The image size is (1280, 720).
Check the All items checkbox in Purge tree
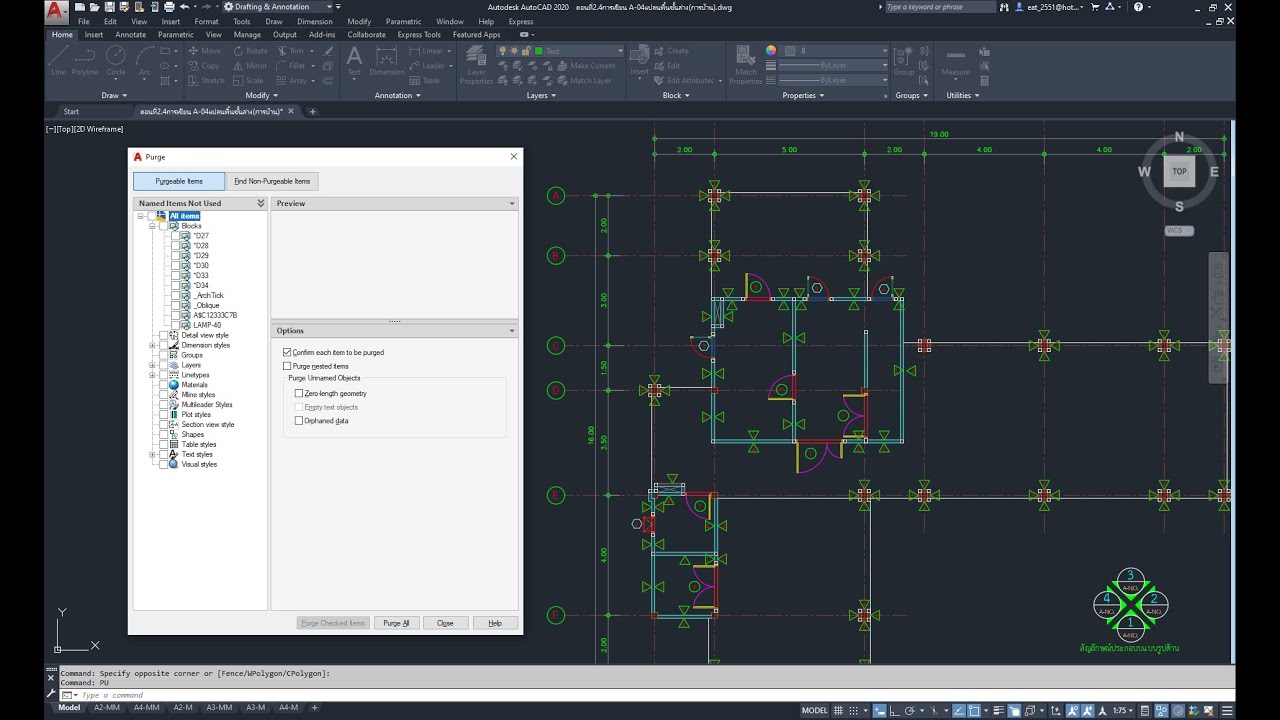(153, 216)
